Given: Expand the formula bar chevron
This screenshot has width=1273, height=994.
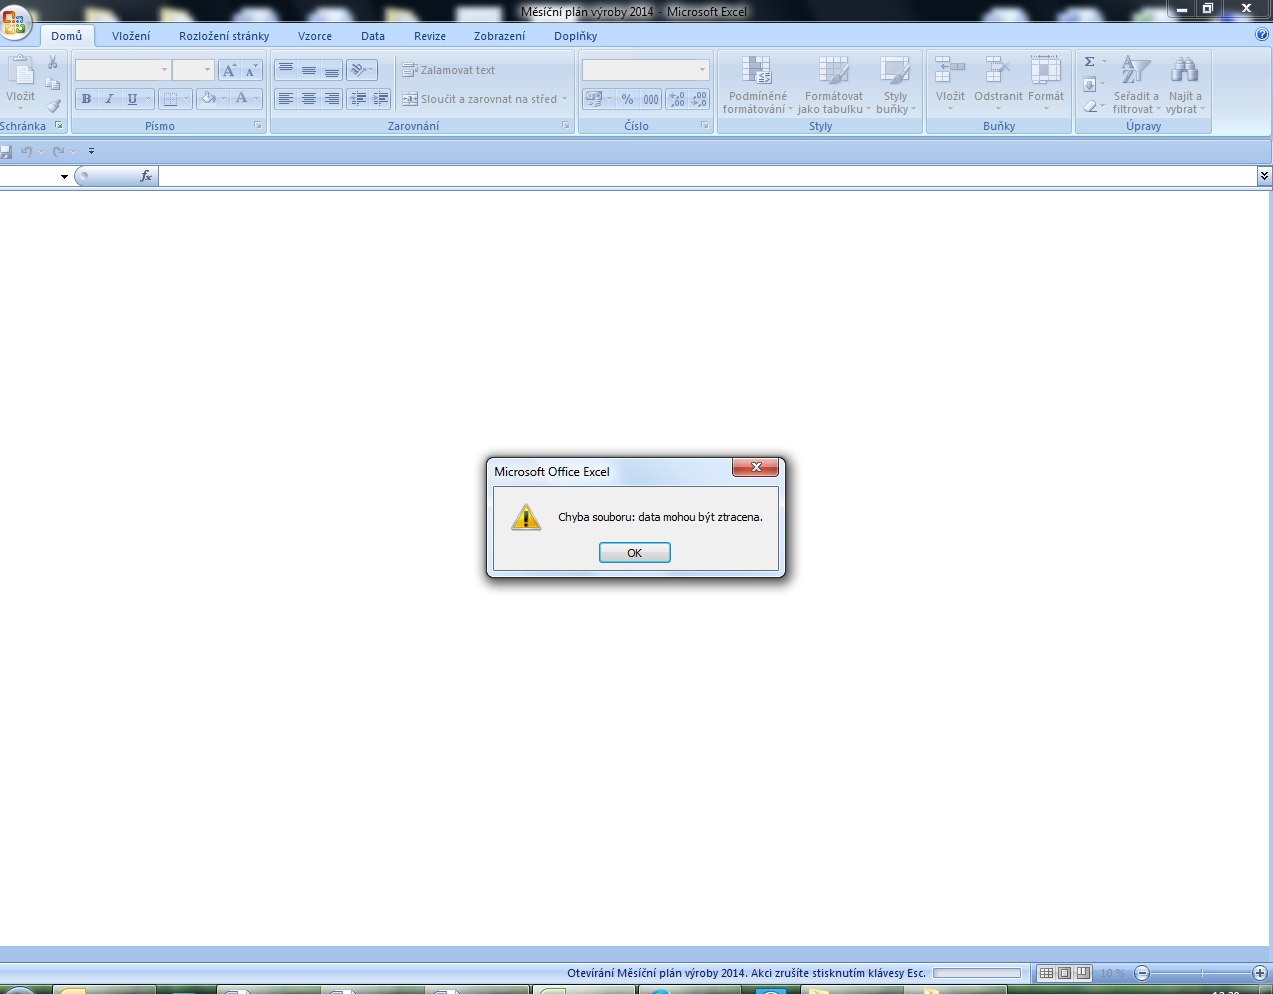Looking at the screenshot, I should click(x=1264, y=176).
